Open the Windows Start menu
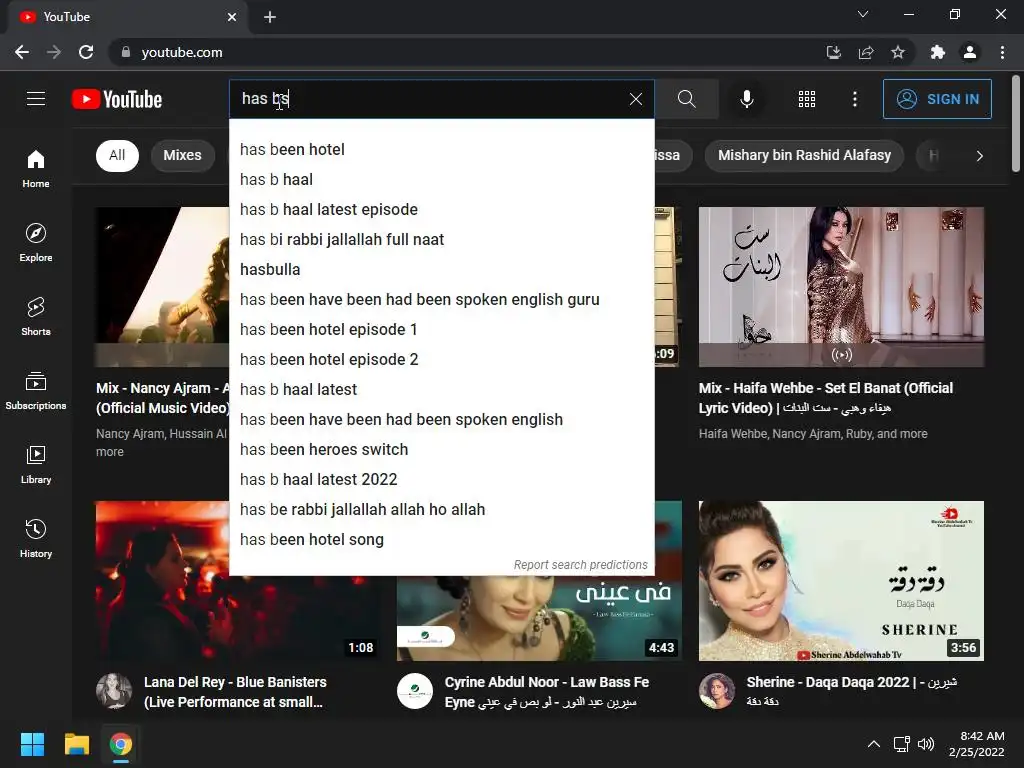 coord(32,744)
